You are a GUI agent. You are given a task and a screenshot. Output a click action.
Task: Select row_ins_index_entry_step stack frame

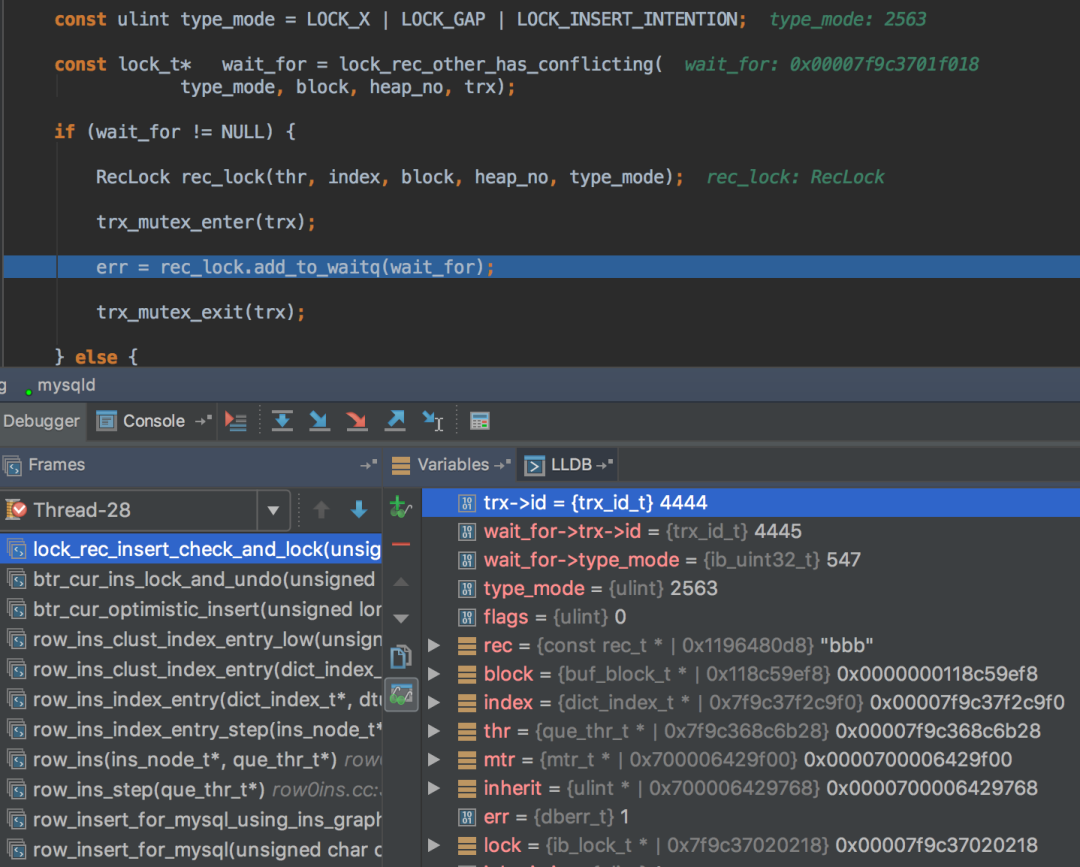(191, 729)
